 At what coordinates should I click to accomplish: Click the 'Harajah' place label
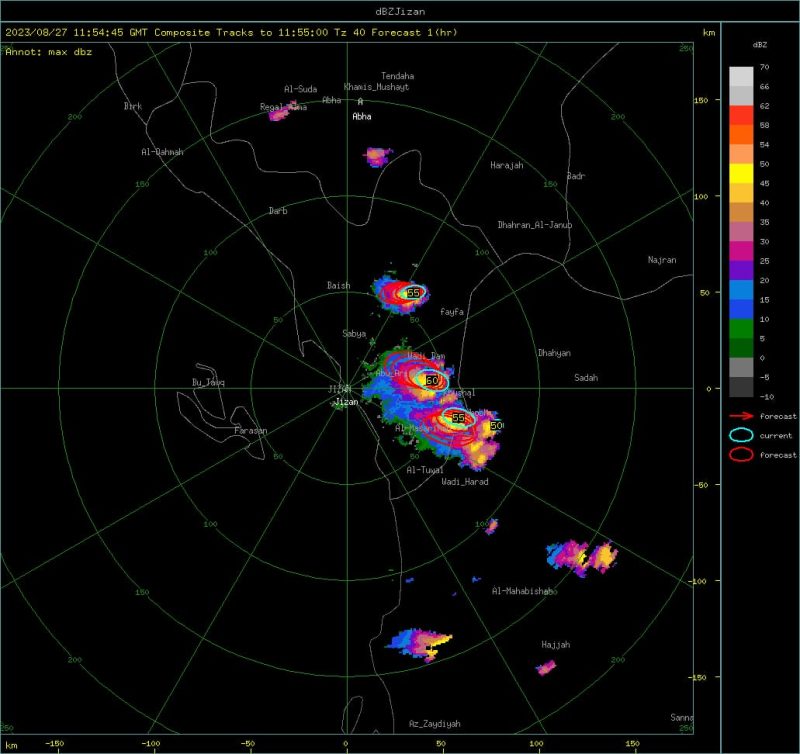pos(507,165)
